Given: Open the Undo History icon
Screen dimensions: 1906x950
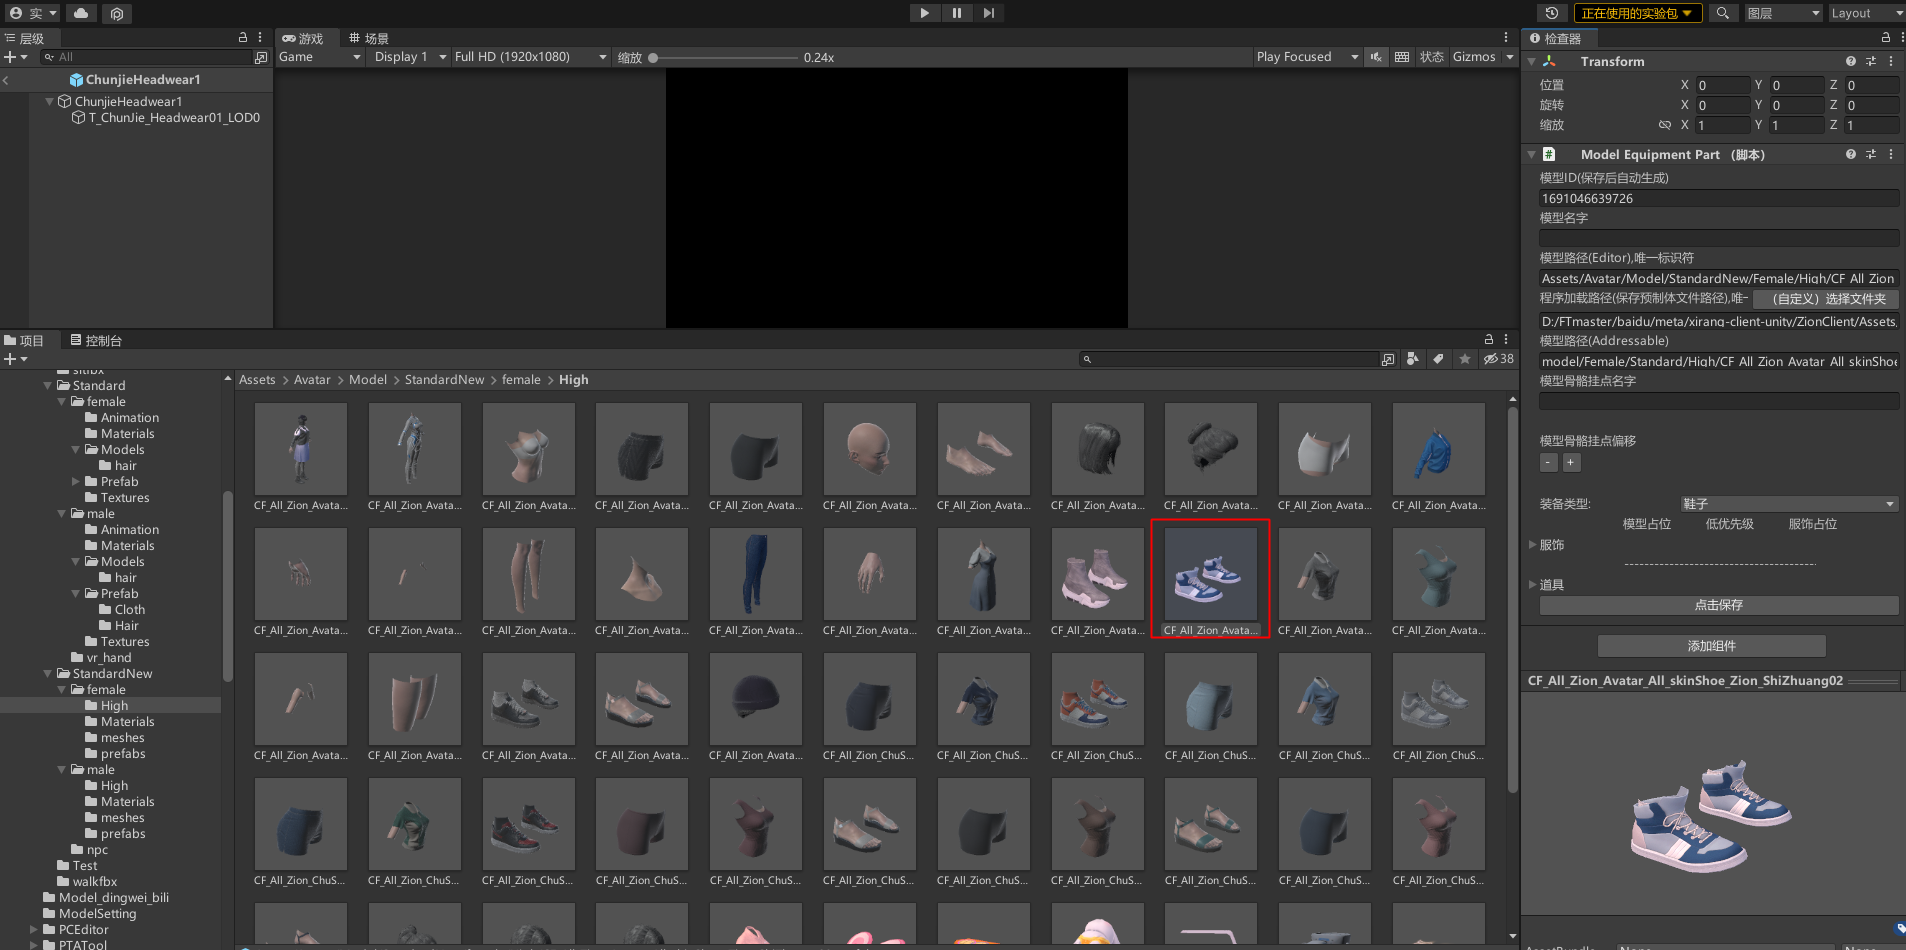Looking at the screenshot, I should 1551,13.
